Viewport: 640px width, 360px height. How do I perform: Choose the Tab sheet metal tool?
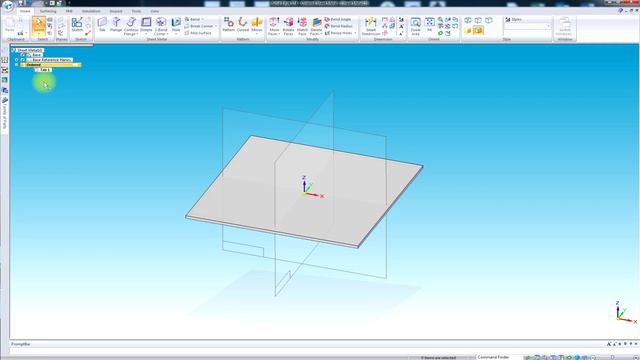pos(102,24)
